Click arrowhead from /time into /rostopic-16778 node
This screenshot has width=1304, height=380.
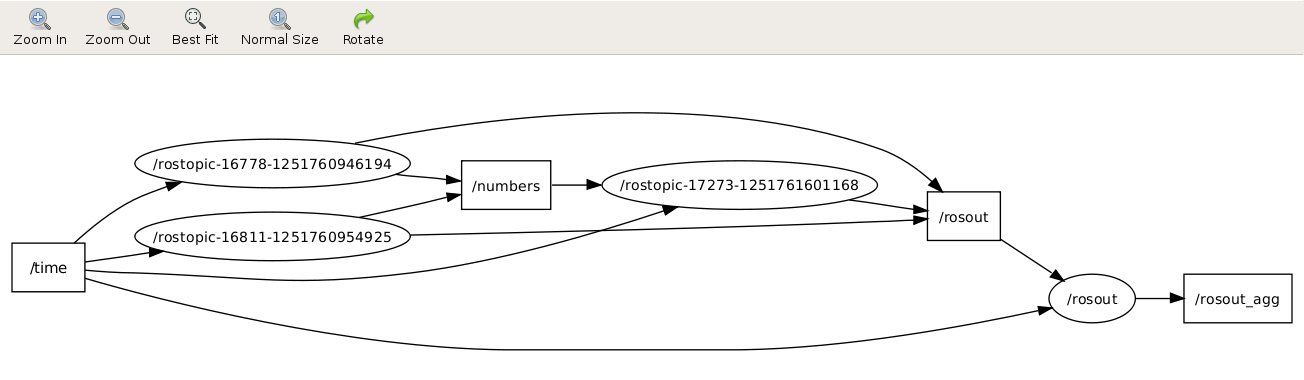point(173,185)
